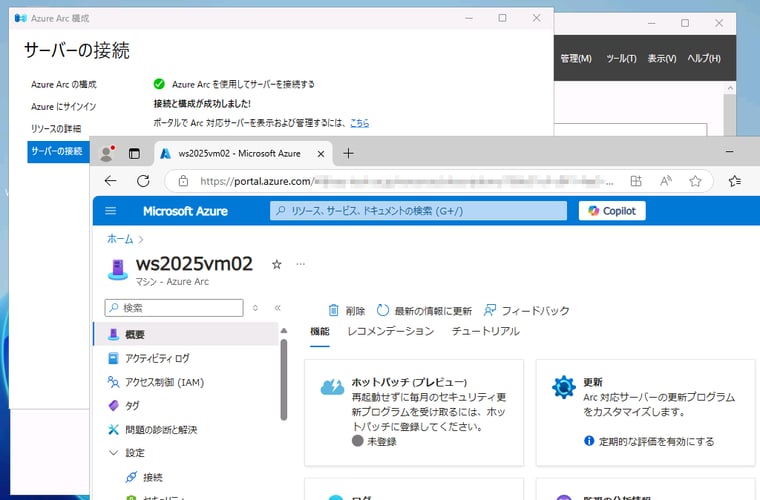Click the background window scroll up arrow

(x=730, y=88)
